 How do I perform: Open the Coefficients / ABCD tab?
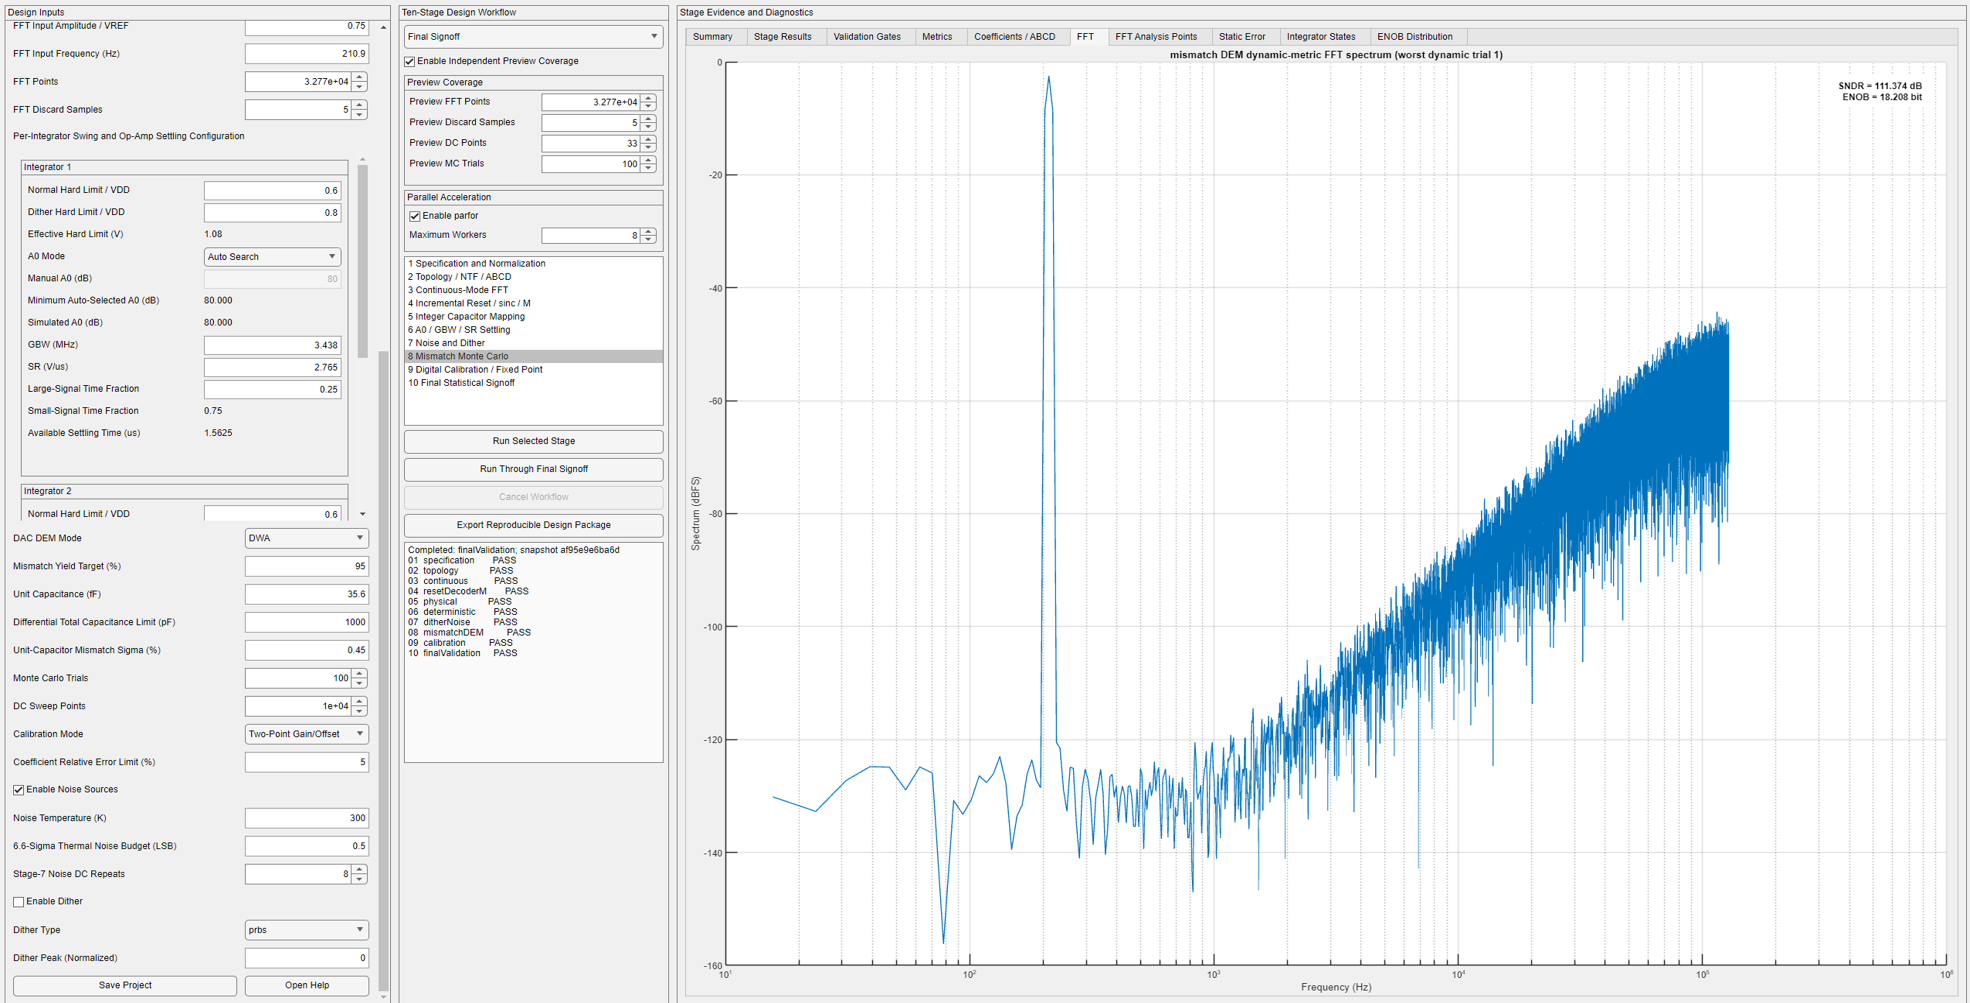point(1014,37)
